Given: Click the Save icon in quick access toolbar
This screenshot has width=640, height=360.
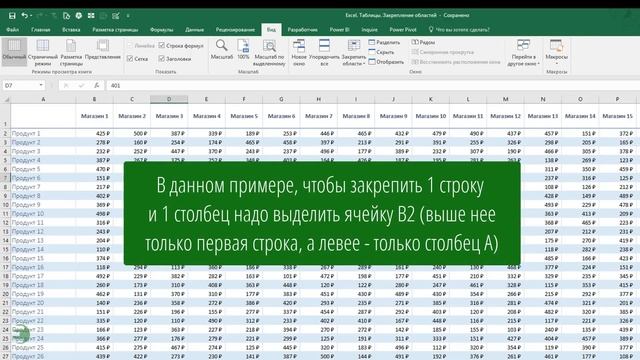Looking at the screenshot, I should pyautogui.click(x=12, y=16).
